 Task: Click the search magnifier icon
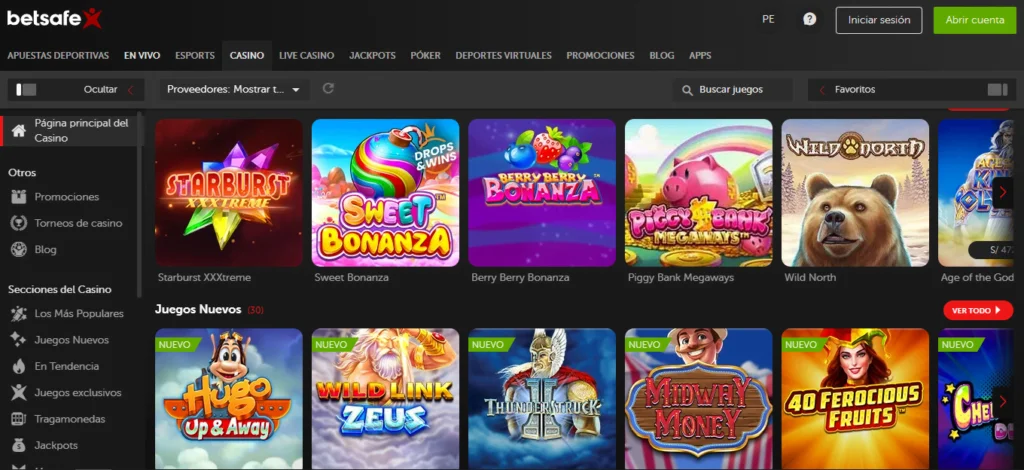[687, 90]
